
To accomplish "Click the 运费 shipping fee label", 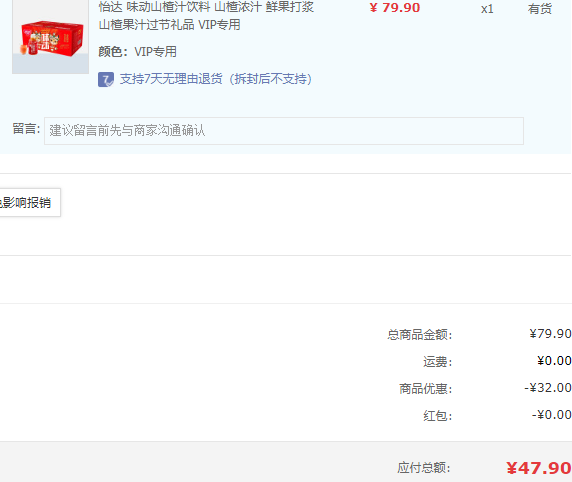I will point(437,362).
